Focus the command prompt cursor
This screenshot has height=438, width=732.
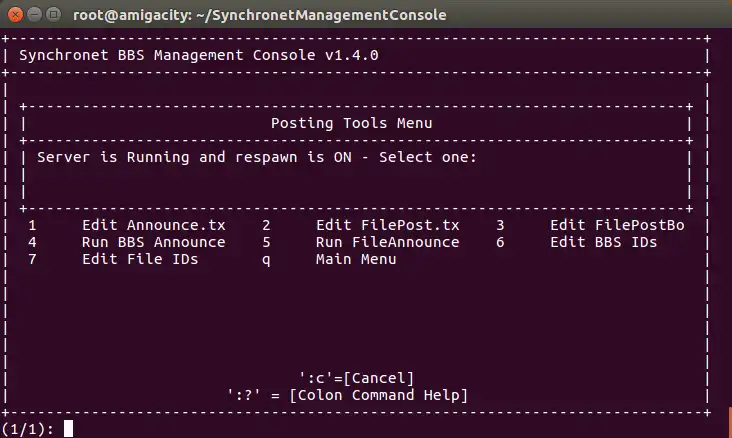coord(69,428)
